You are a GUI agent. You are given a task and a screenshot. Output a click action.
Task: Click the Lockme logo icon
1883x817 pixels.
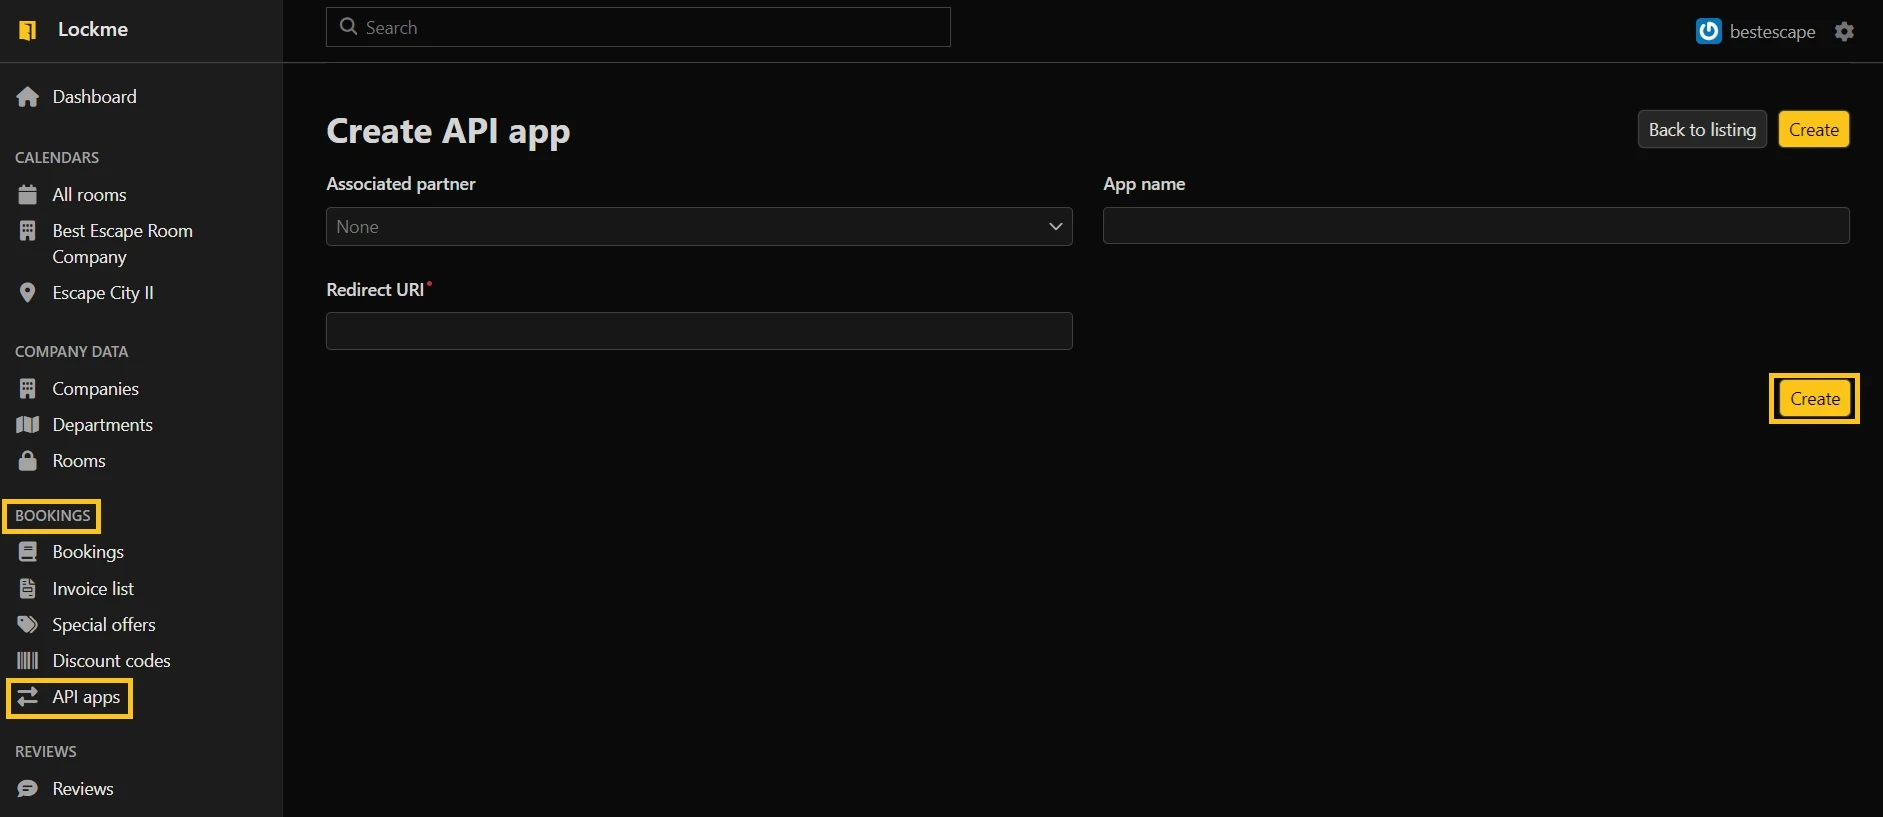coord(28,30)
